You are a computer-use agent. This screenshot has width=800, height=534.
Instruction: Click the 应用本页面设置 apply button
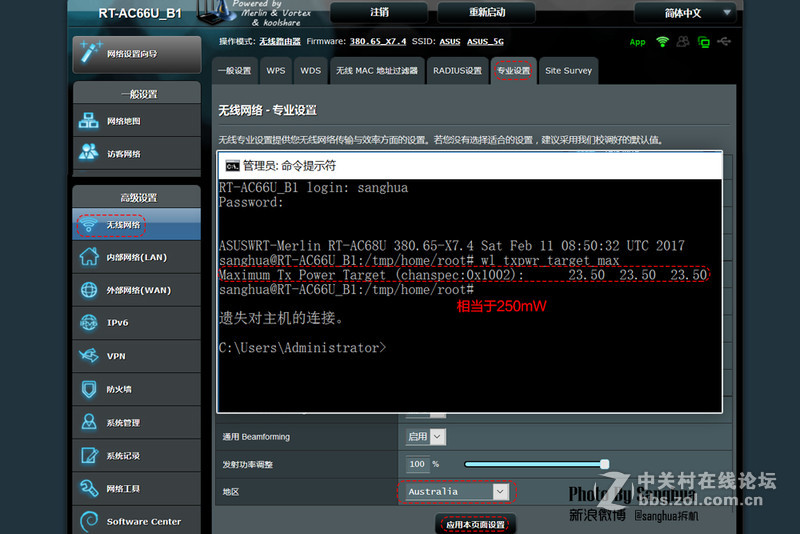[x=476, y=524]
